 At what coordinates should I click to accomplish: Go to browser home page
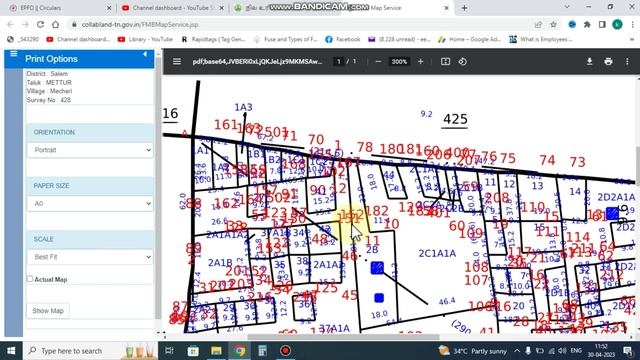[56, 24]
